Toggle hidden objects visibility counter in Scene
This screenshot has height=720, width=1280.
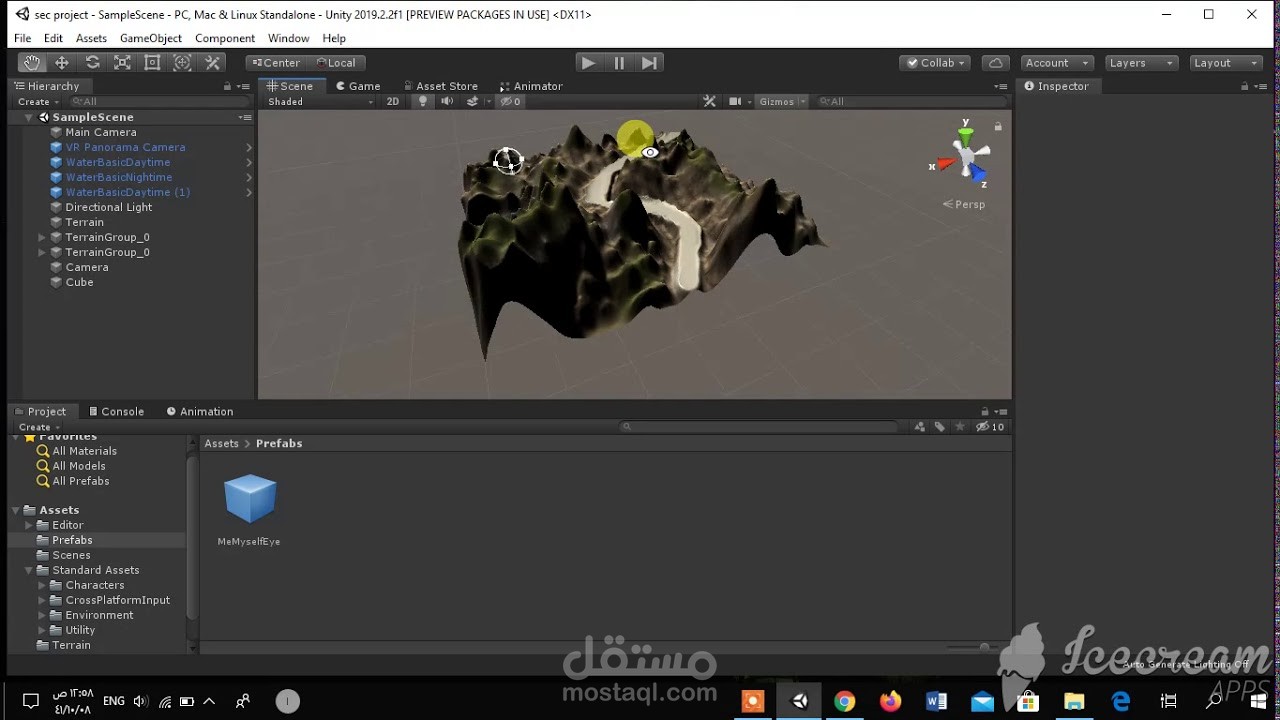point(511,101)
